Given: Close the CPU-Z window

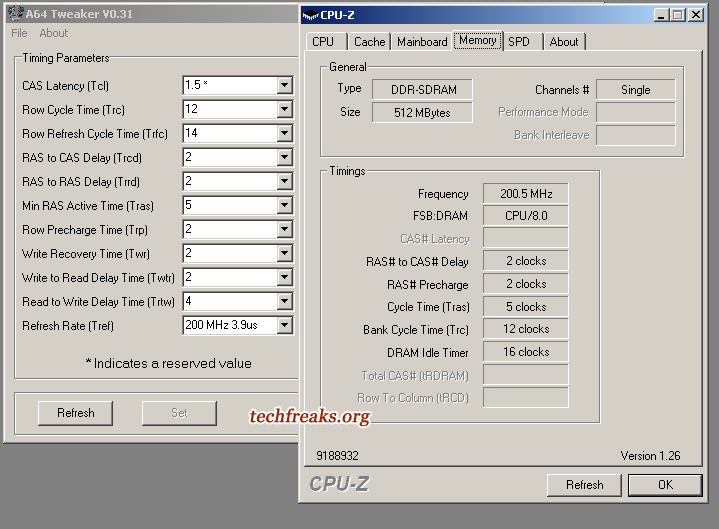Looking at the screenshot, I should (x=696, y=15).
